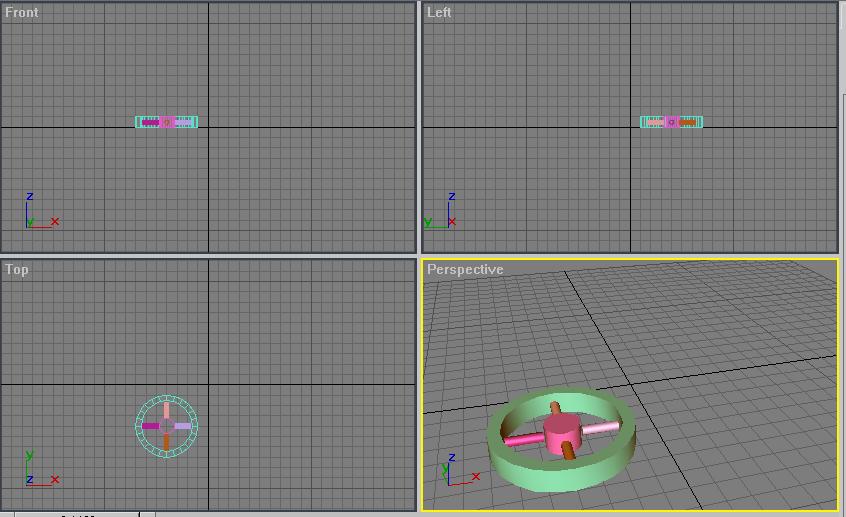
Task: Pick the orange bottom spoke in Top viewport
Action: coord(167,442)
